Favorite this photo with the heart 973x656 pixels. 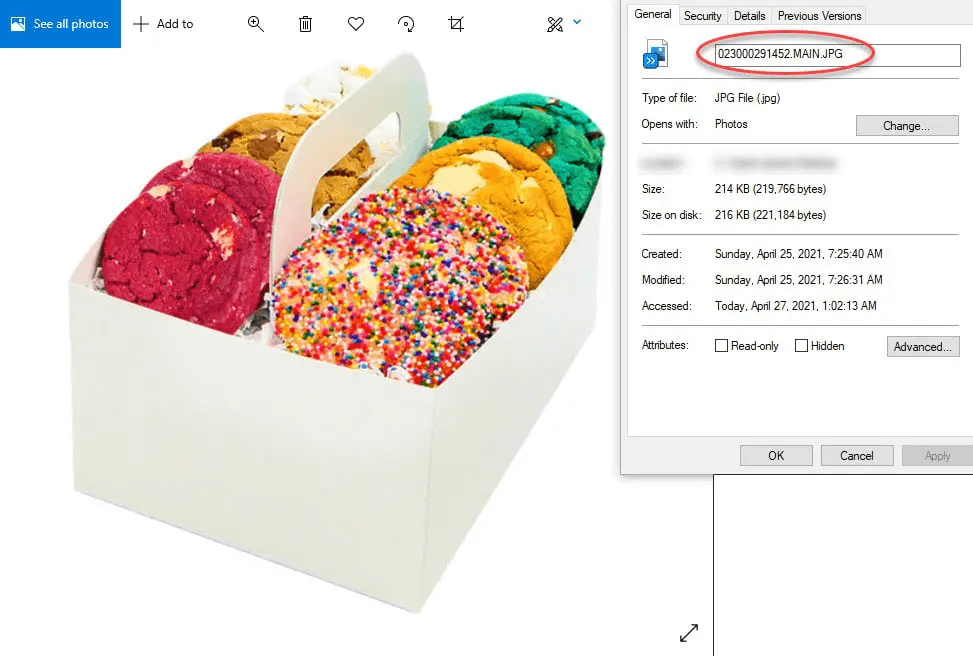tap(355, 22)
